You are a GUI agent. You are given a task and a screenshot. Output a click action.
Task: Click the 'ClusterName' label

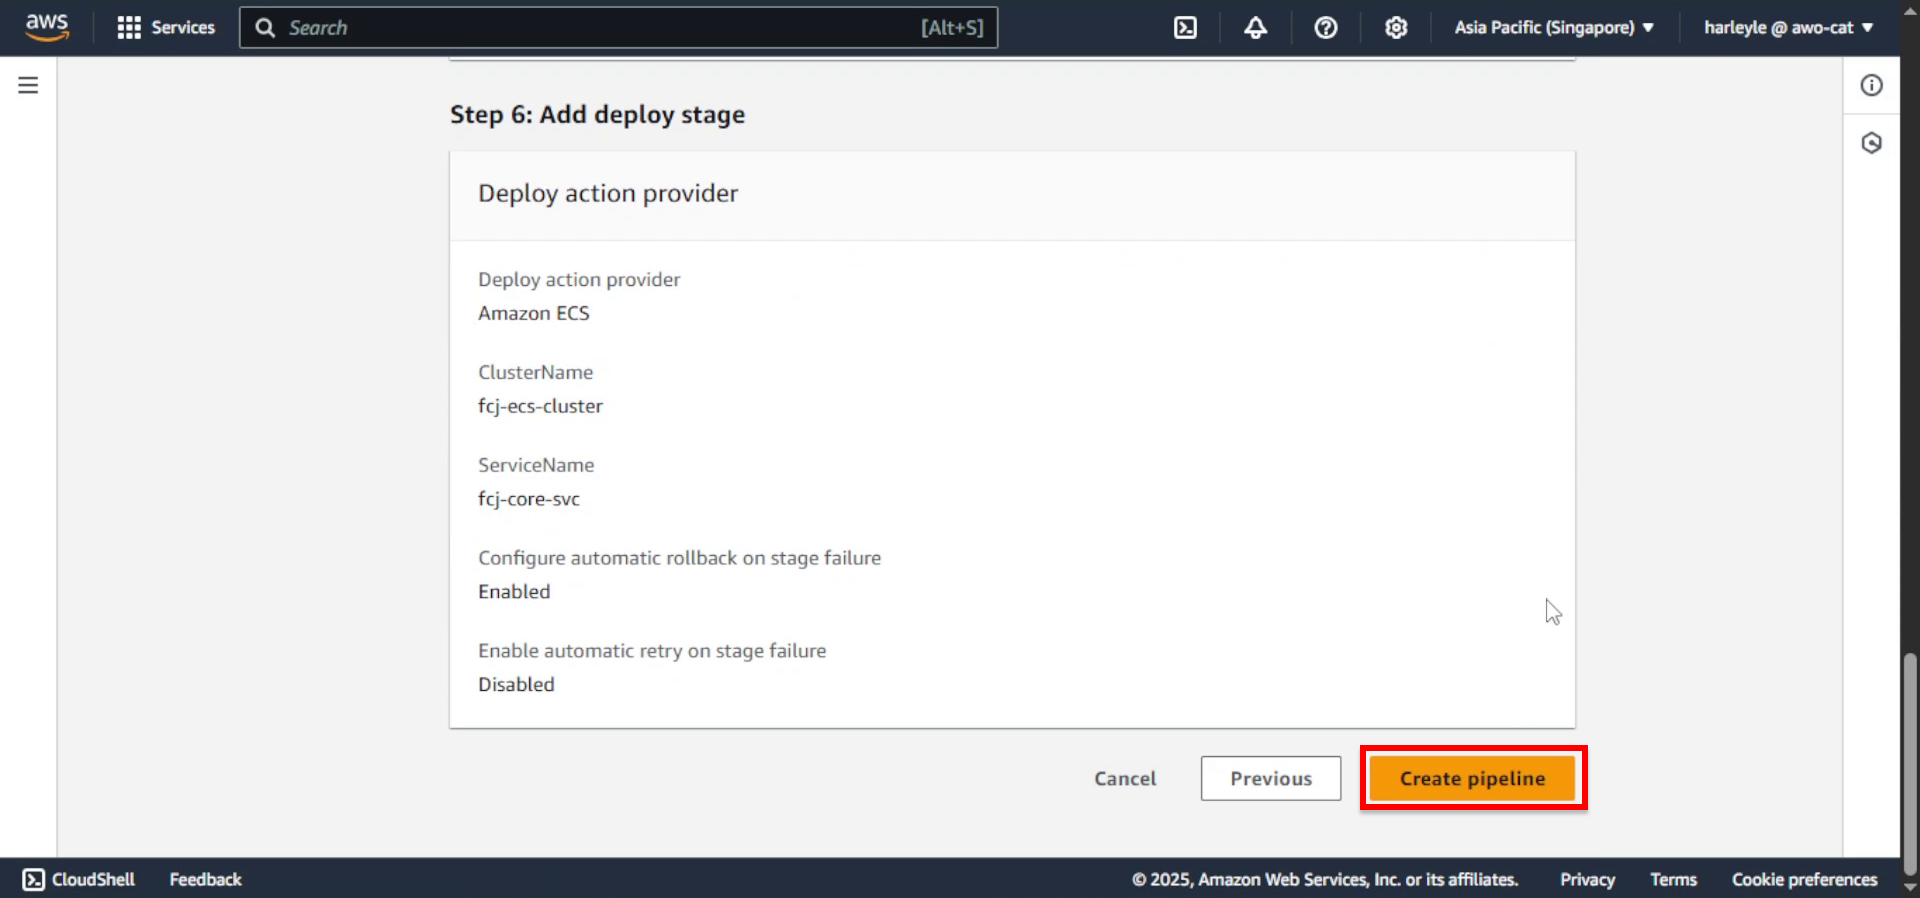(x=535, y=372)
